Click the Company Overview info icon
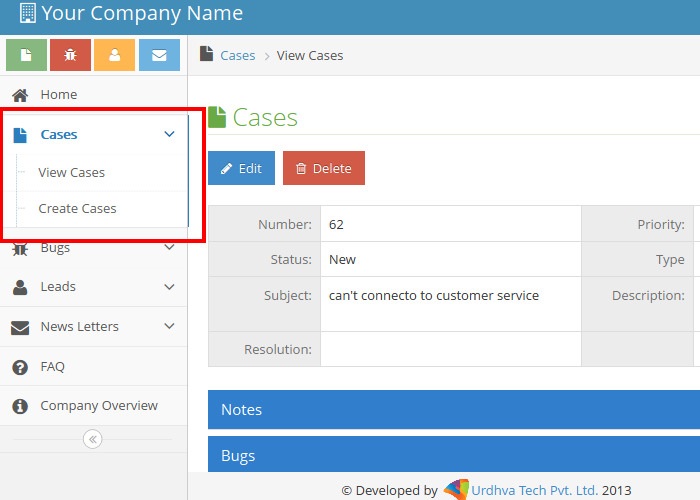This screenshot has width=700, height=500. (20, 406)
